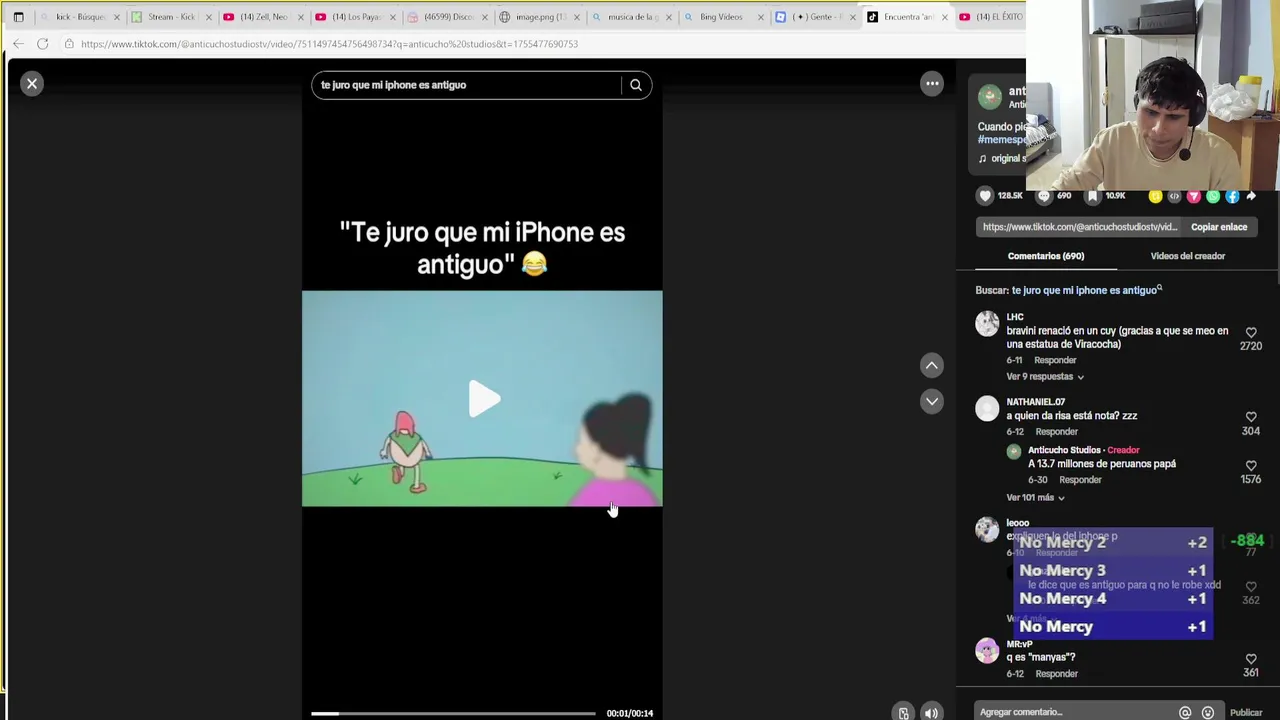Click the video search text field

(x=466, y=85)
